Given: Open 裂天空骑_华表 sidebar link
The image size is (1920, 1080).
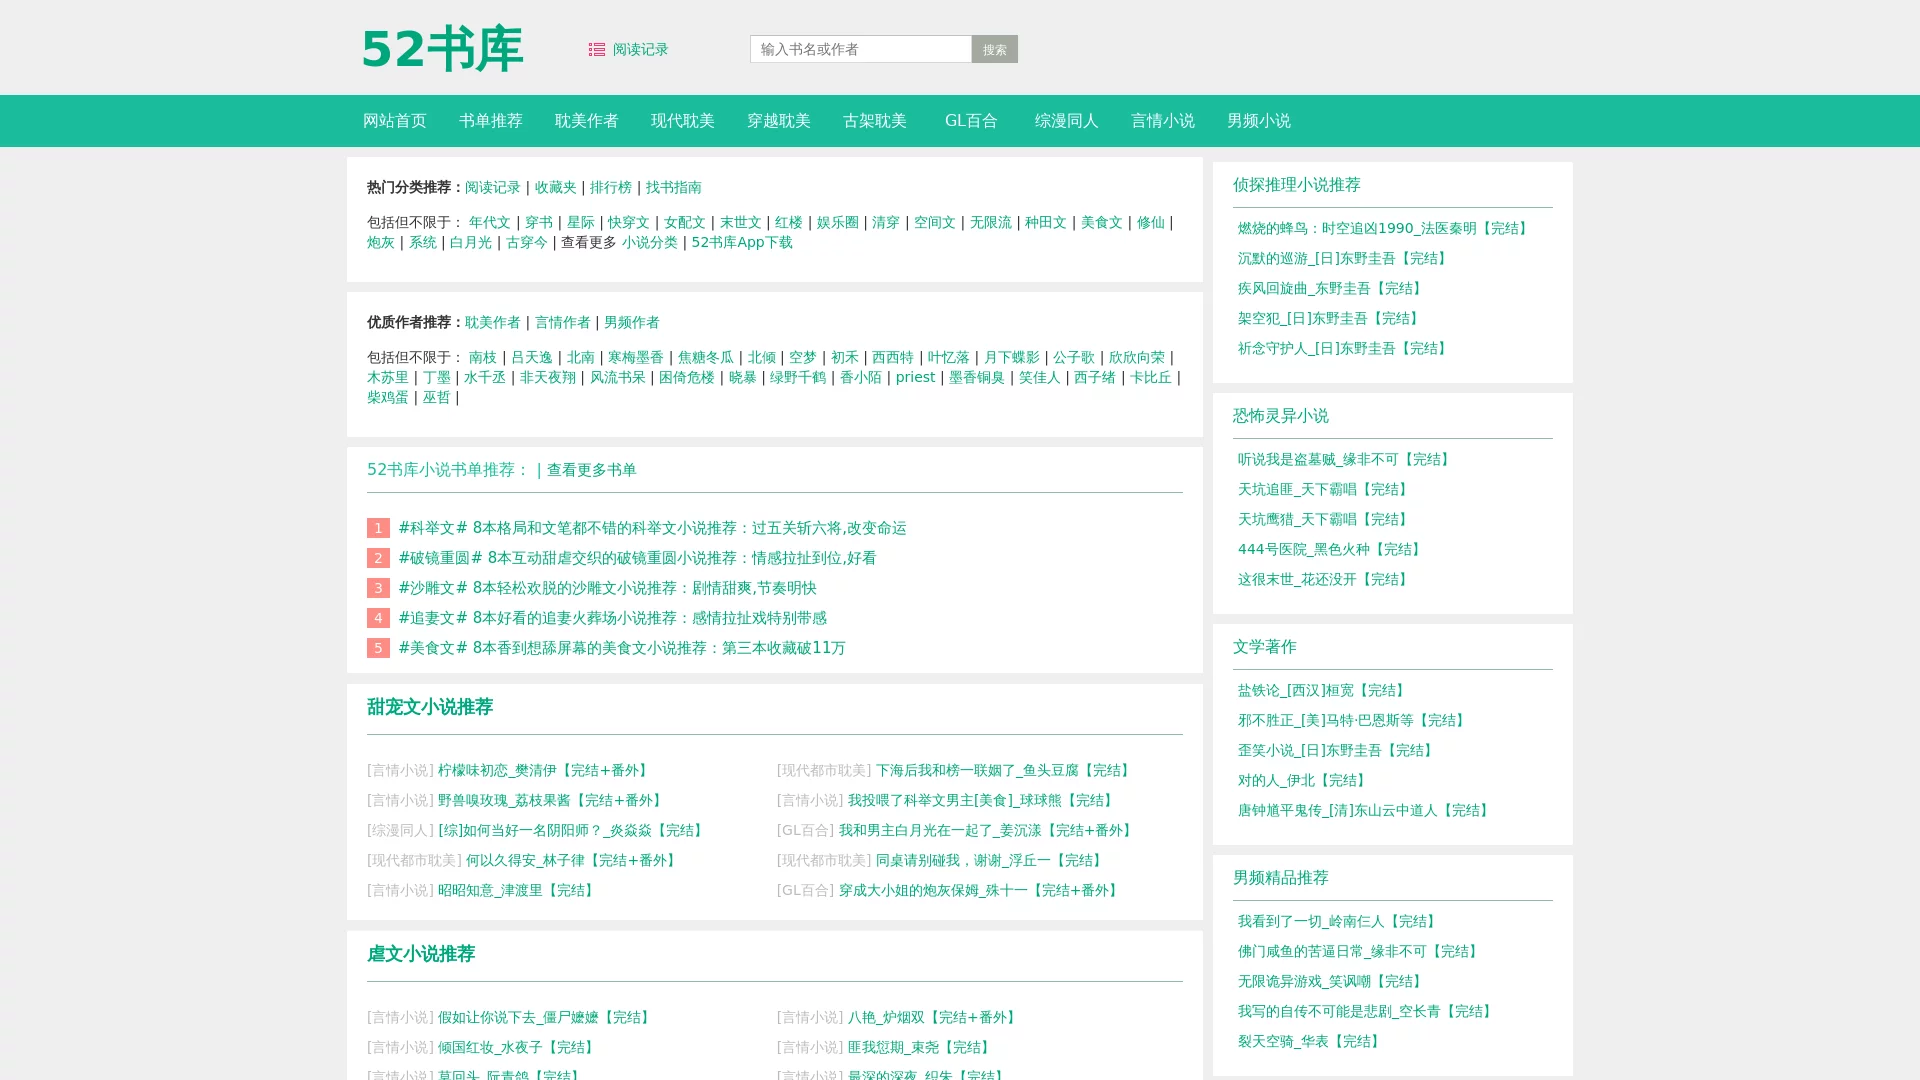Looking at the screenshot, I should point(1311,1041).
